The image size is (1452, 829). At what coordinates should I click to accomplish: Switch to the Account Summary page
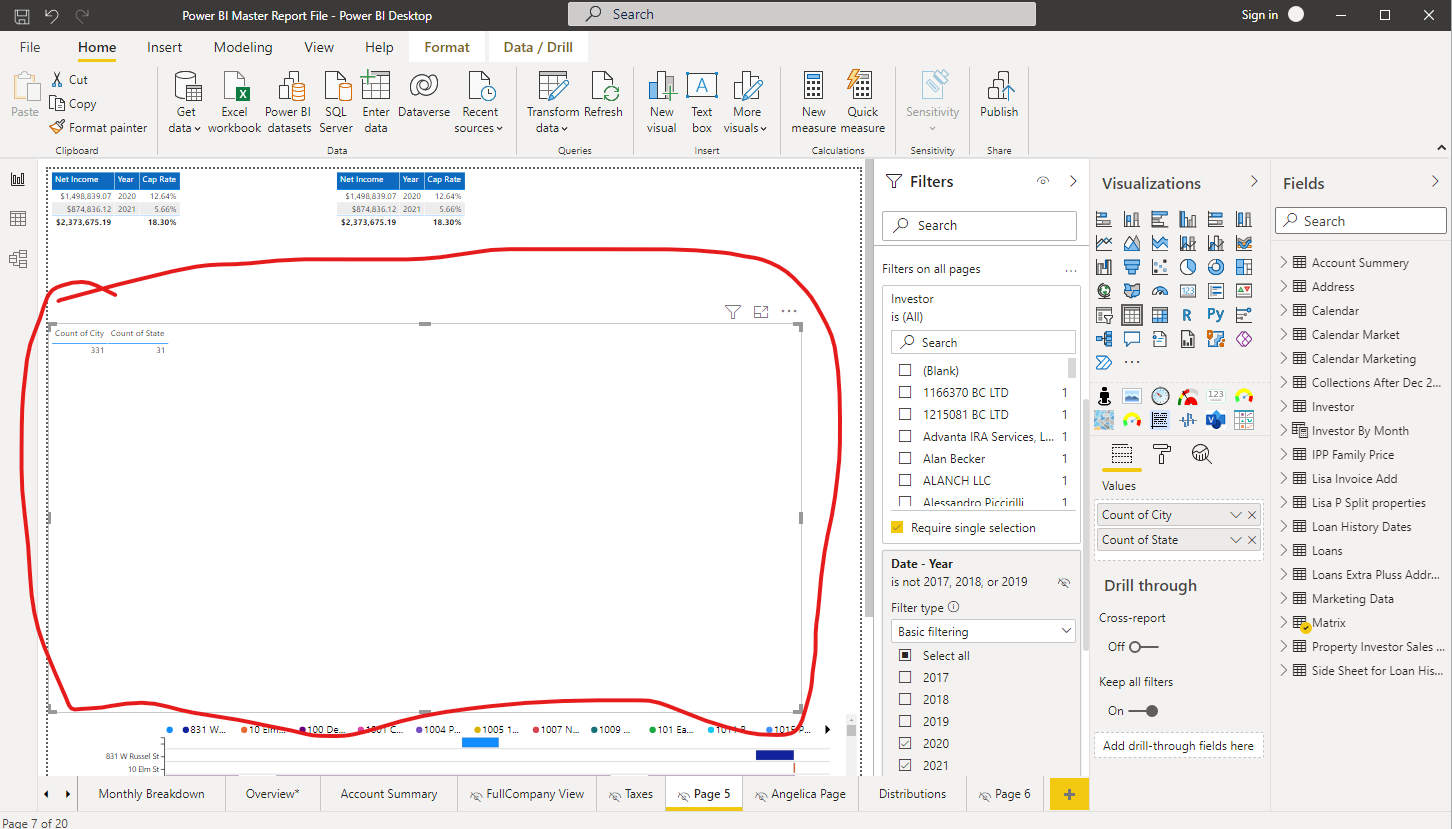coord(389,794)
